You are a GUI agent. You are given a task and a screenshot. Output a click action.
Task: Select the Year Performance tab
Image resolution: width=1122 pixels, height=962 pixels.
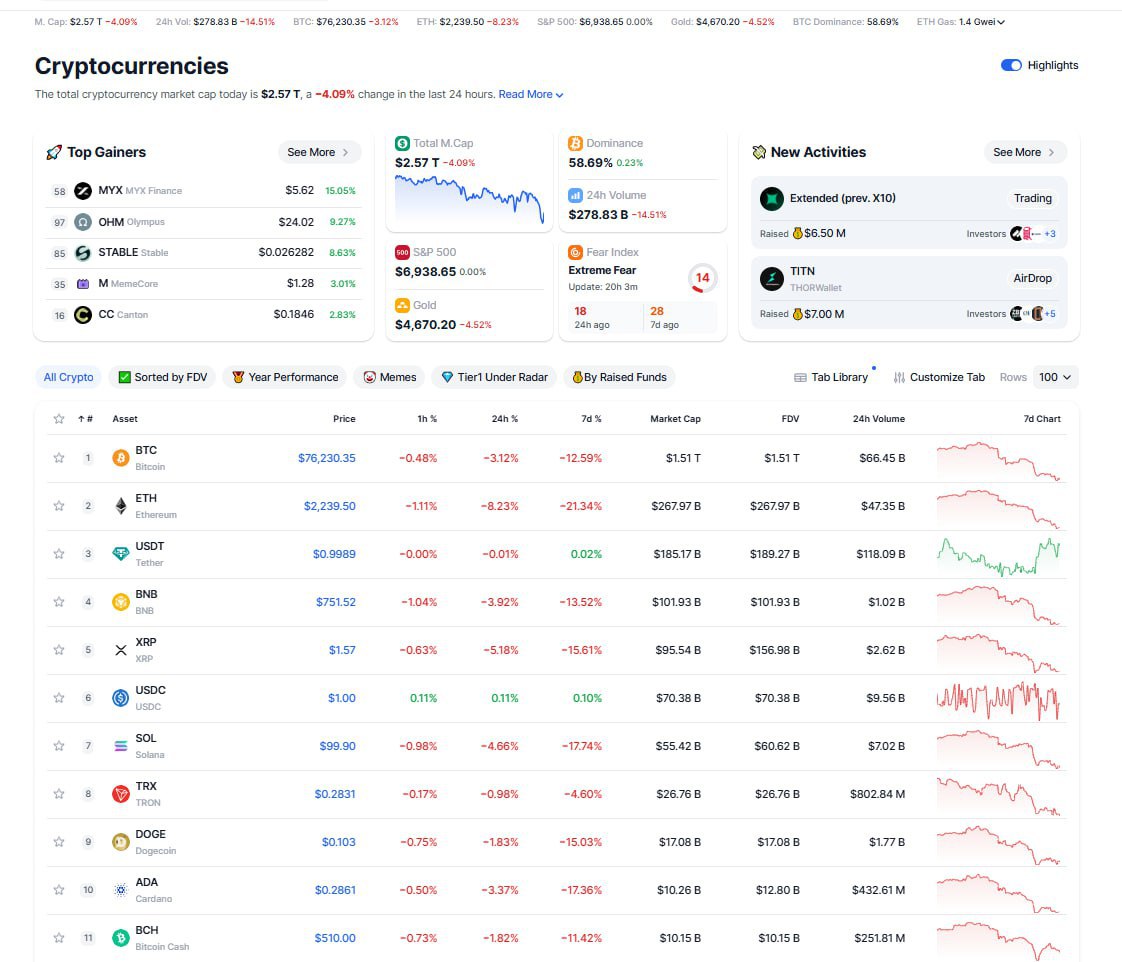click(x=284, y=377)
